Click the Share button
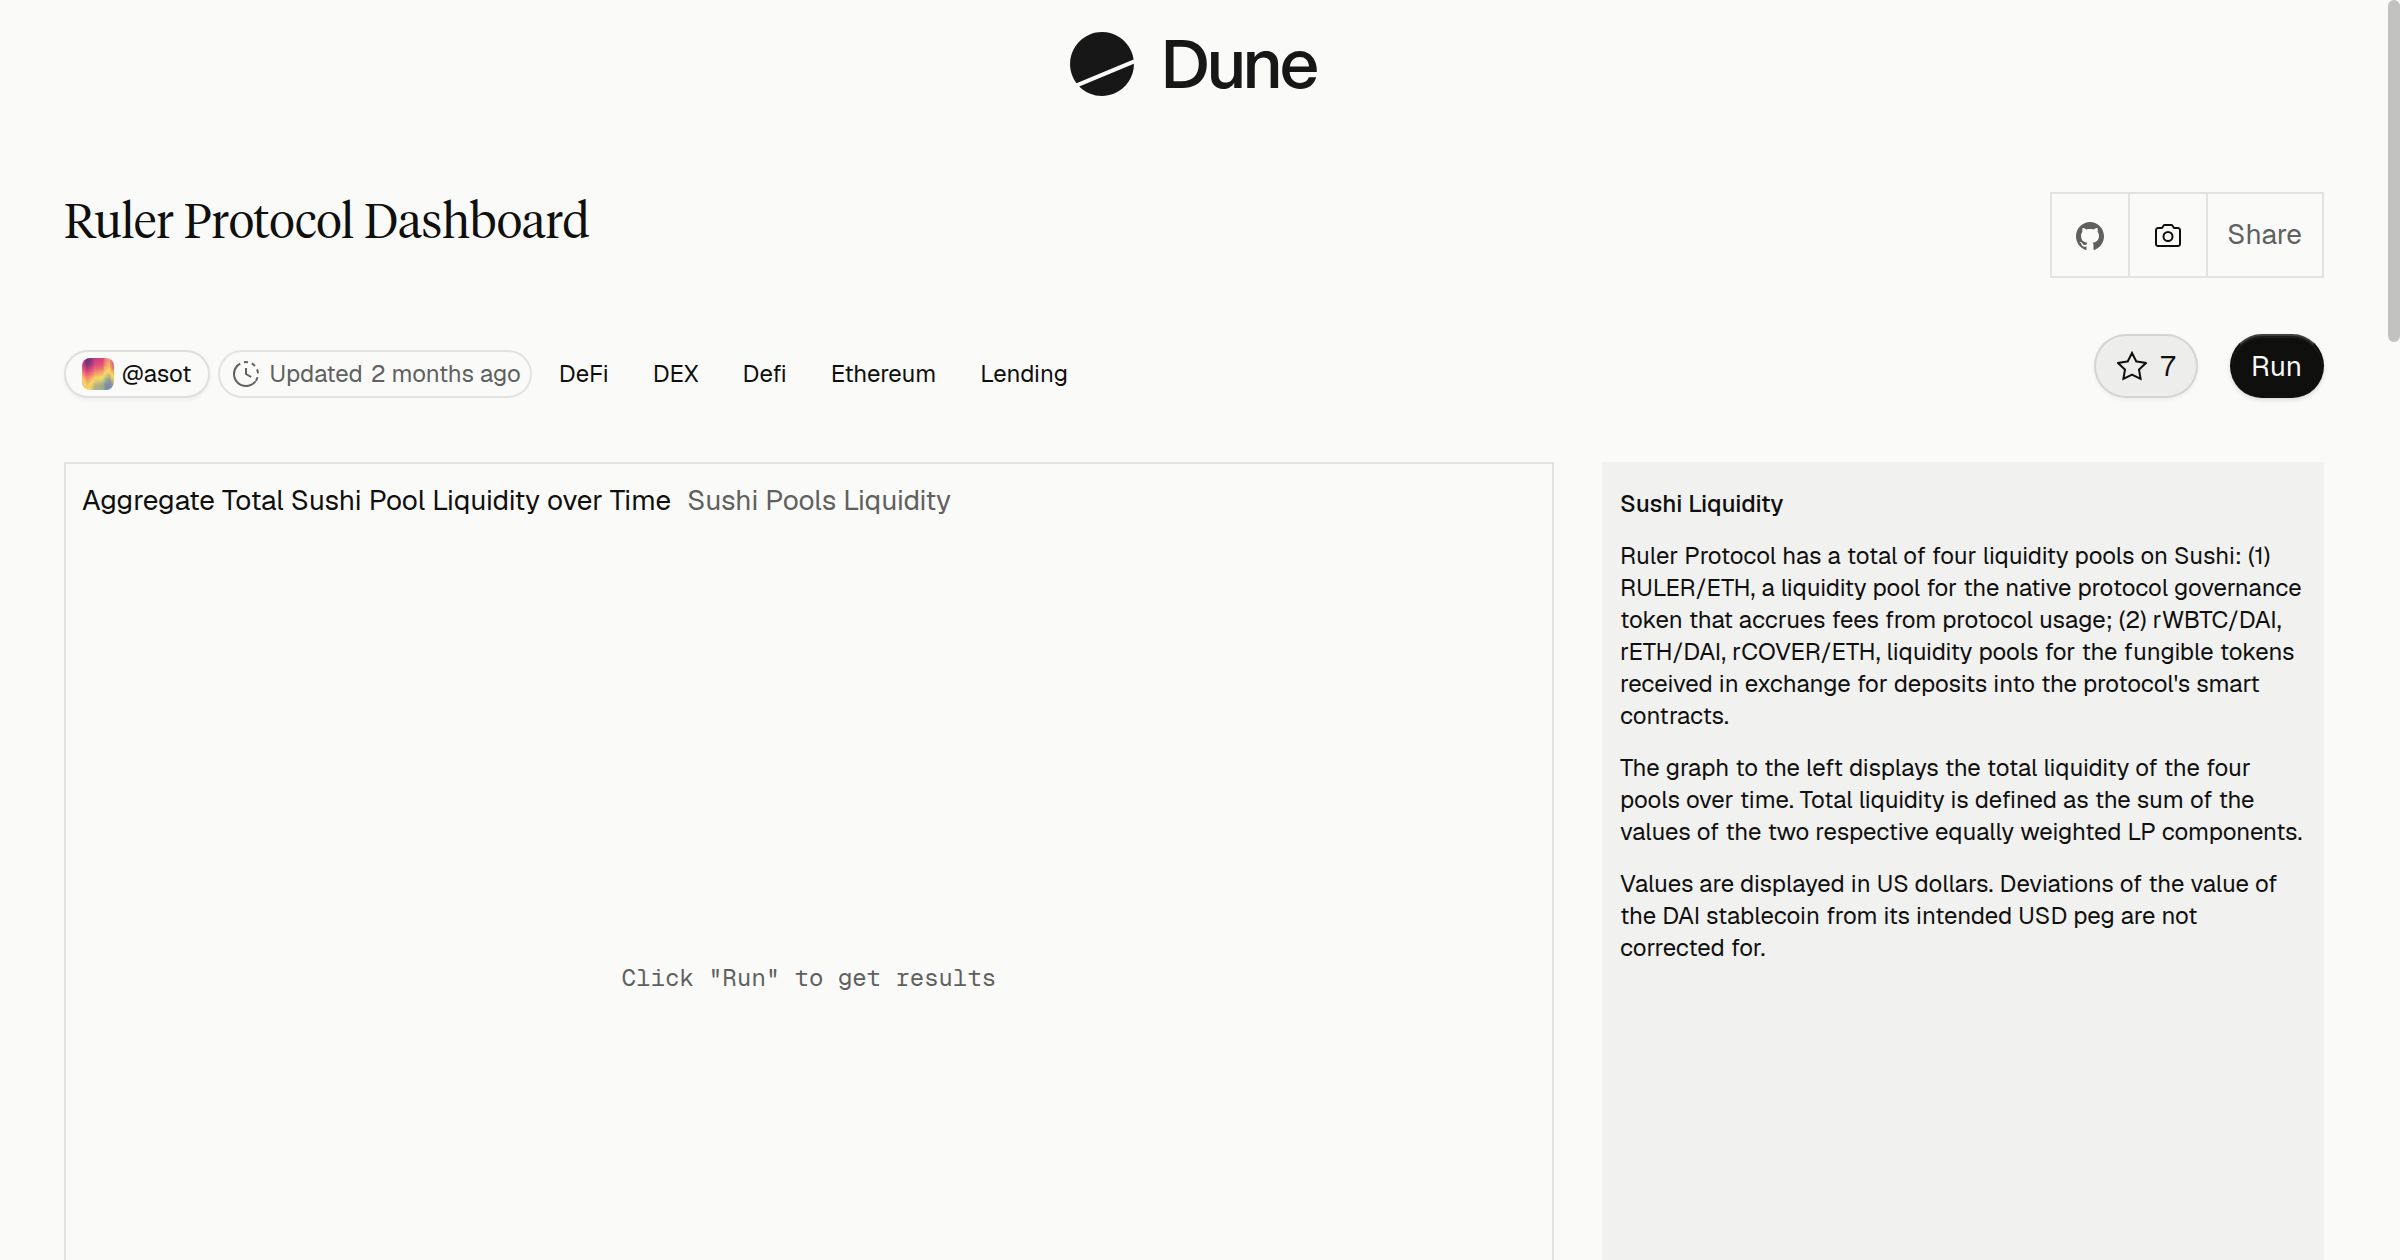 click(x=2264, y=235)
